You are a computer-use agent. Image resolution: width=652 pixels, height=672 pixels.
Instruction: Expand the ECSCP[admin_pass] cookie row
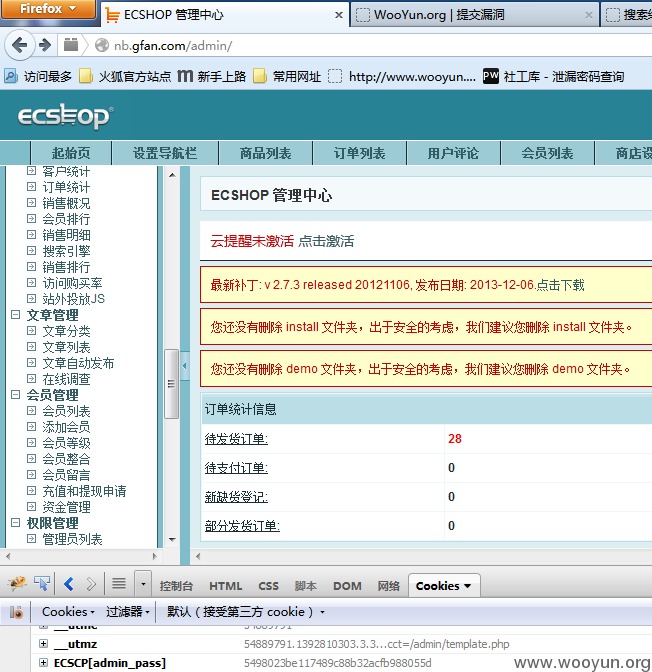coord(43,663)
